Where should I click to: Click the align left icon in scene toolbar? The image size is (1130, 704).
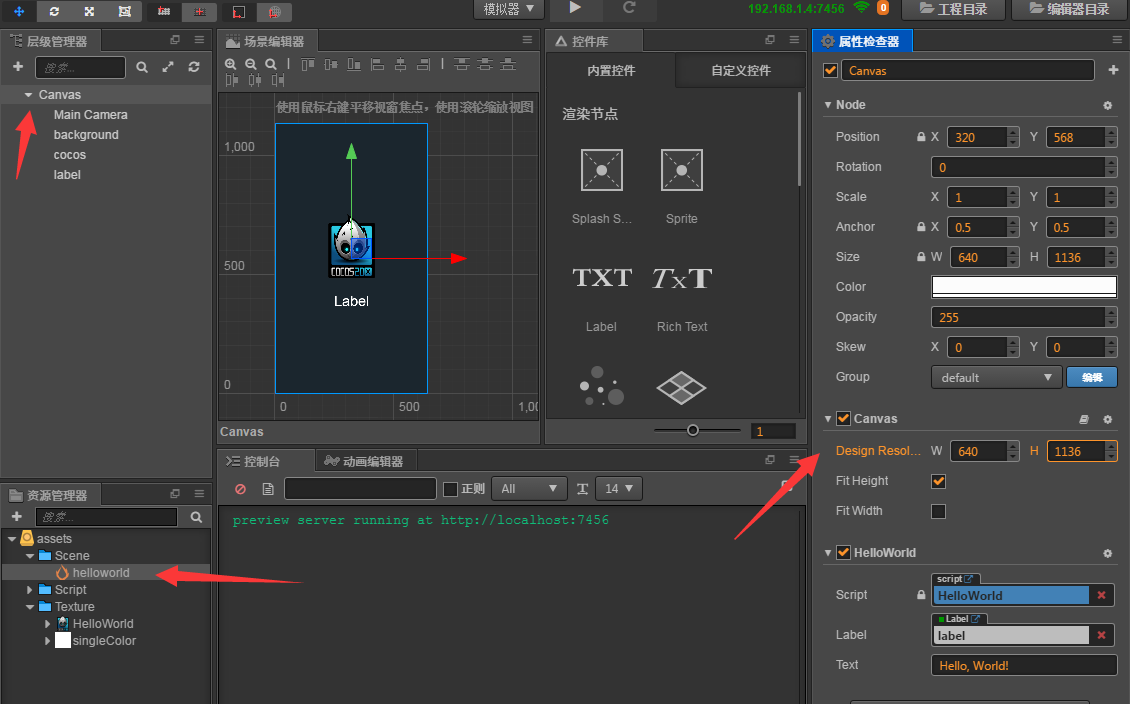coord(377,64)
